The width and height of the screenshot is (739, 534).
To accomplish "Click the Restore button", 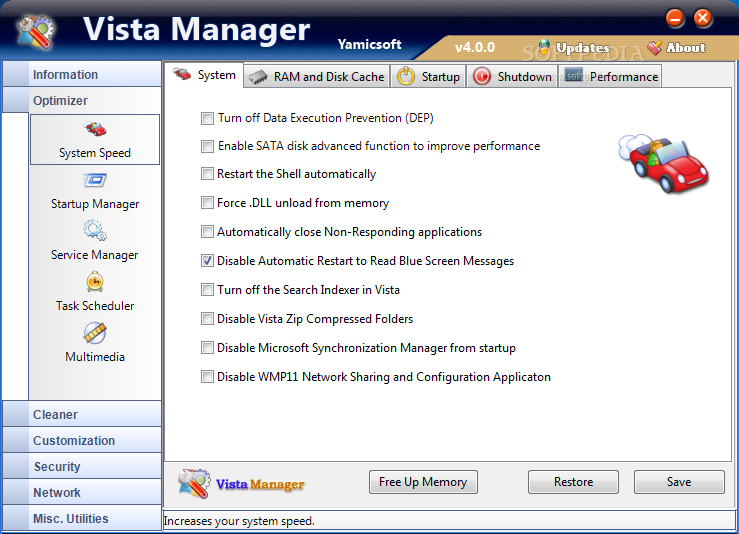I will coord(573,482).
